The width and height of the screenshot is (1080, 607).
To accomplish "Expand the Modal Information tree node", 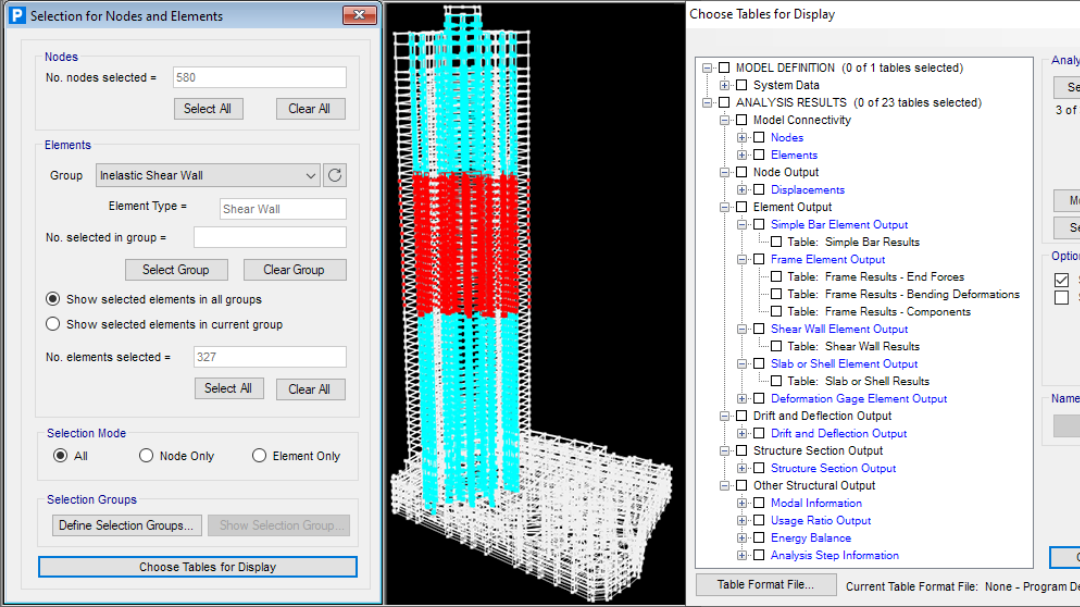I will [742, 503].
